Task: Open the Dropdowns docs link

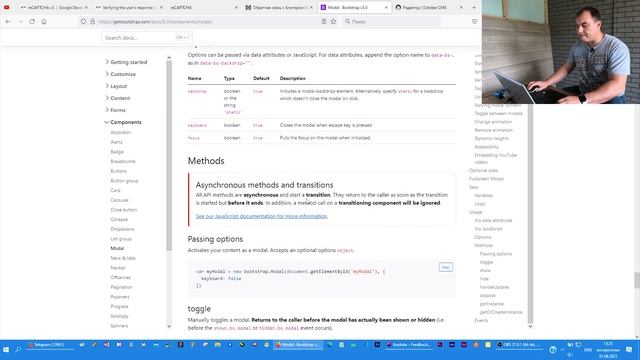Action: (122, 229)
